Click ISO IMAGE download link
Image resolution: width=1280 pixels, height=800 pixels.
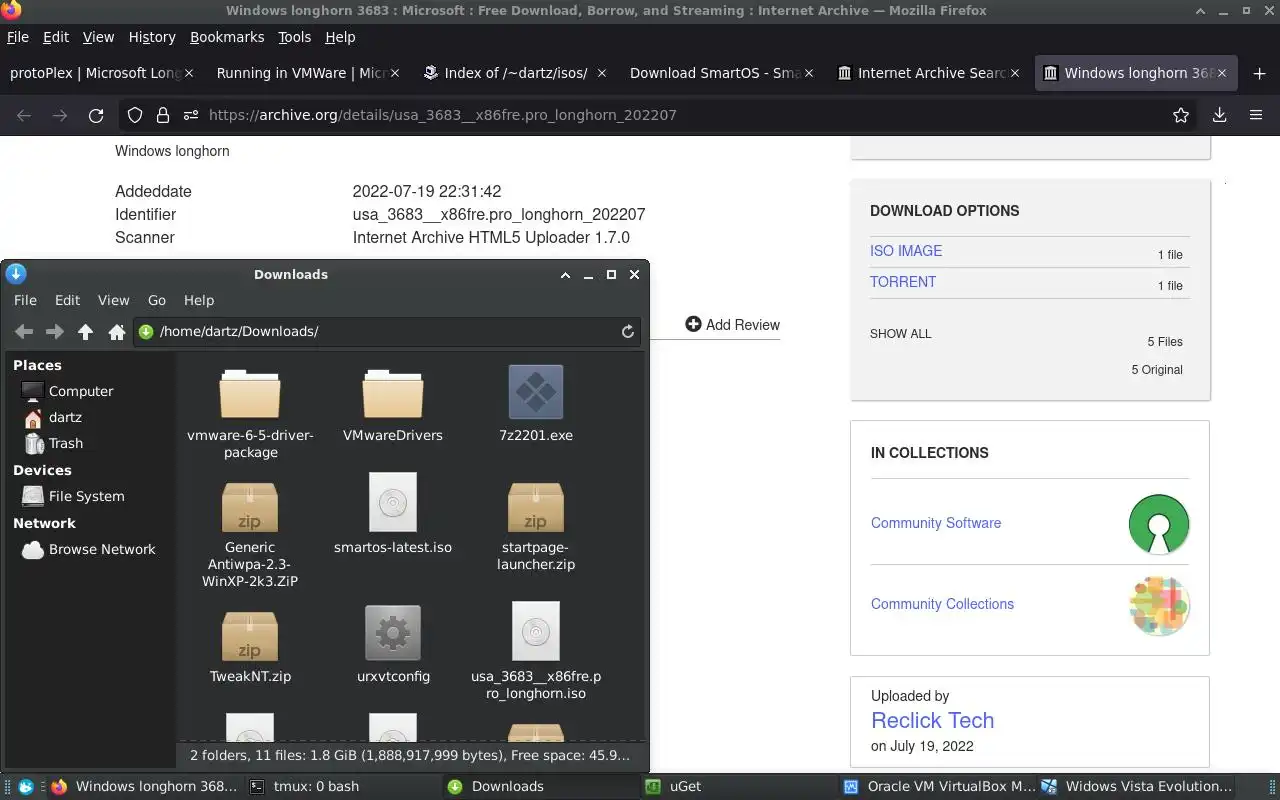[906, 251]
